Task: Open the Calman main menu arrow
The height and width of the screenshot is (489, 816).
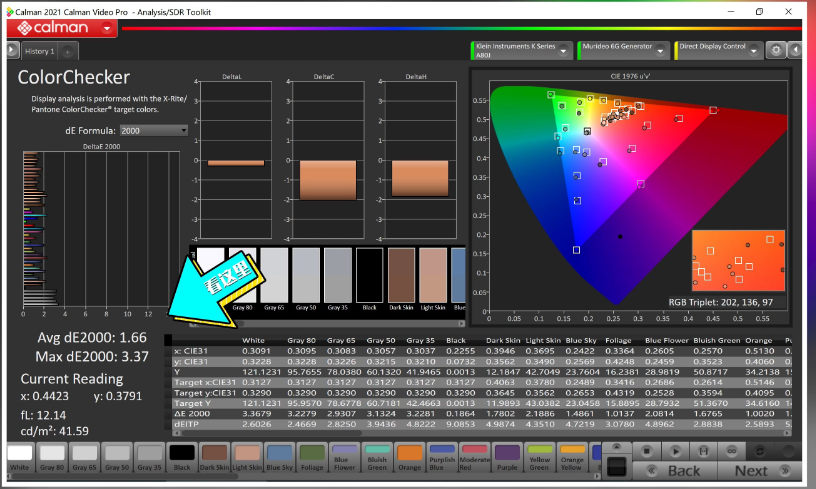Action: [x=108, y=28]
